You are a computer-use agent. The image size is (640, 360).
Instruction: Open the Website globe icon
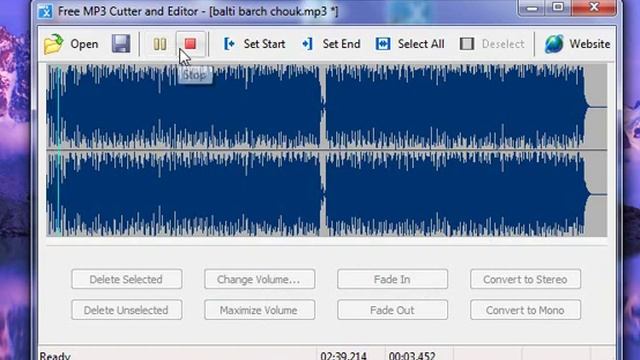554,44
